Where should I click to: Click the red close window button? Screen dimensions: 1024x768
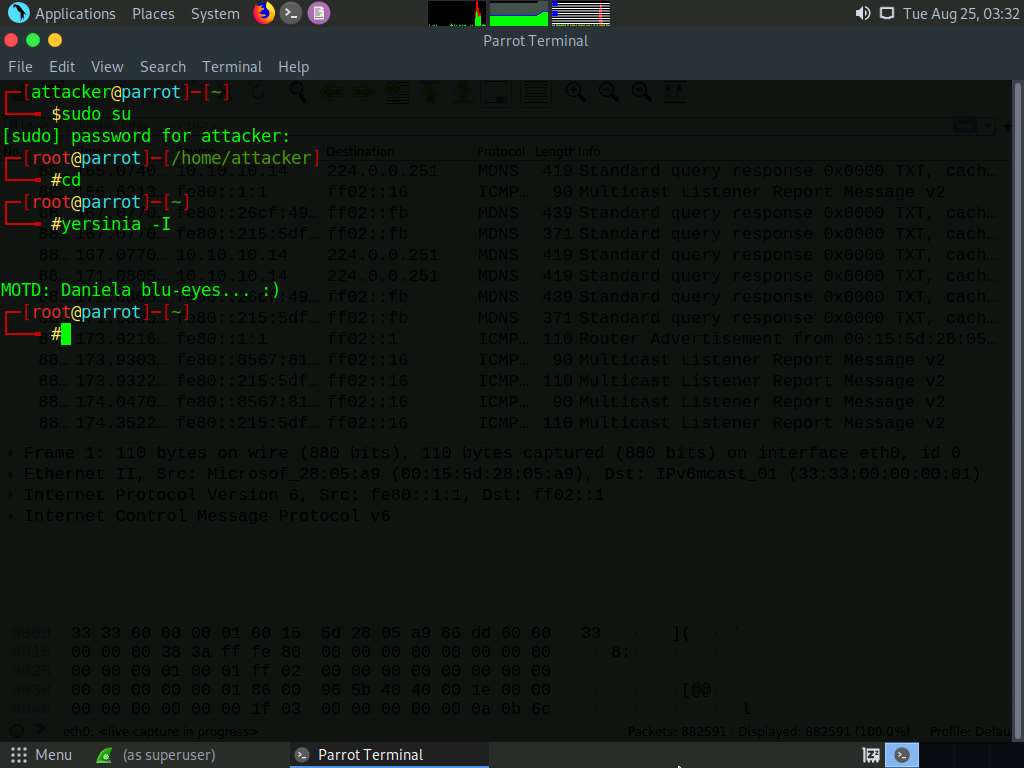(x=11, y=40)
